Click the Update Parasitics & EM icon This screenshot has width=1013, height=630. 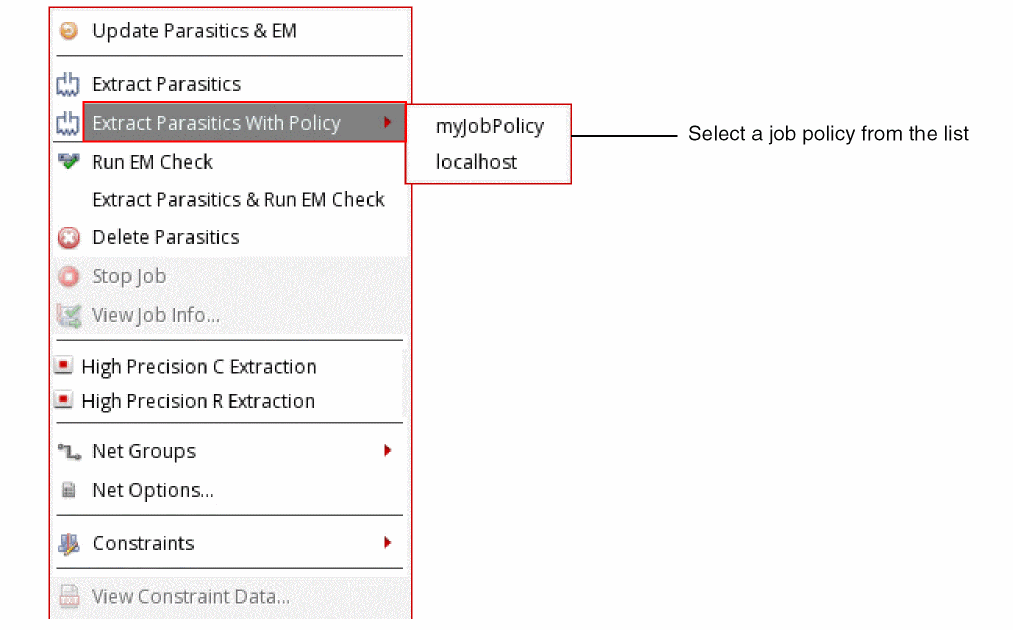(x=68, y=31)
